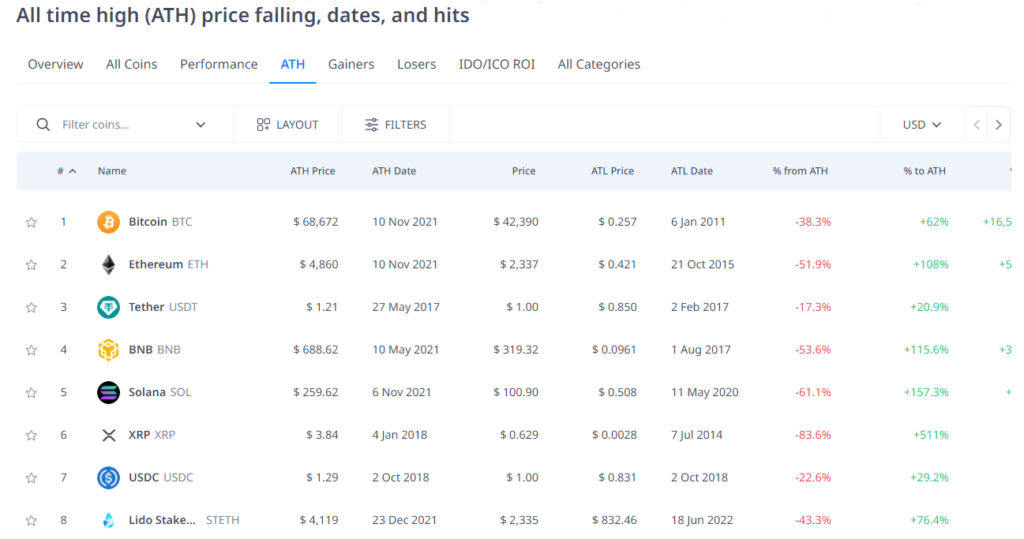
Task: Open the FILTERS button
Action: (395, 124)
